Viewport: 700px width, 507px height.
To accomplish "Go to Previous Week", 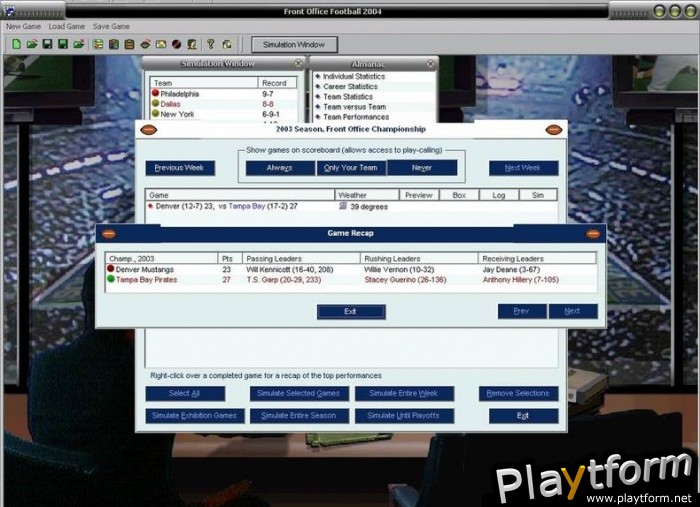I will pos(180,168).
